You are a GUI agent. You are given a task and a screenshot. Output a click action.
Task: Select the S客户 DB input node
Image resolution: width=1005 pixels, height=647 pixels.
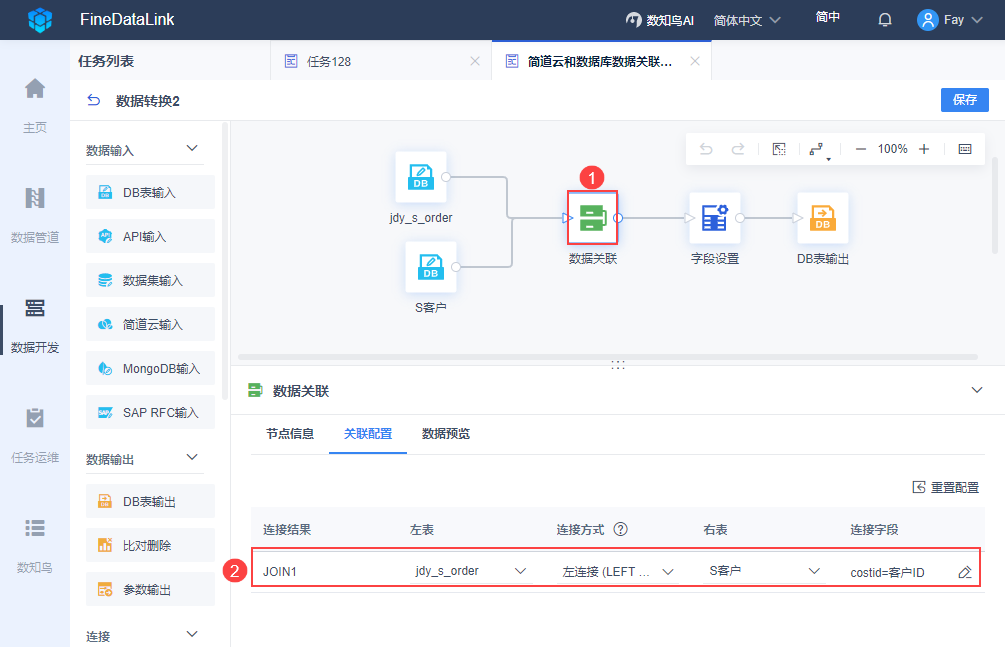[x=431, y=267]
